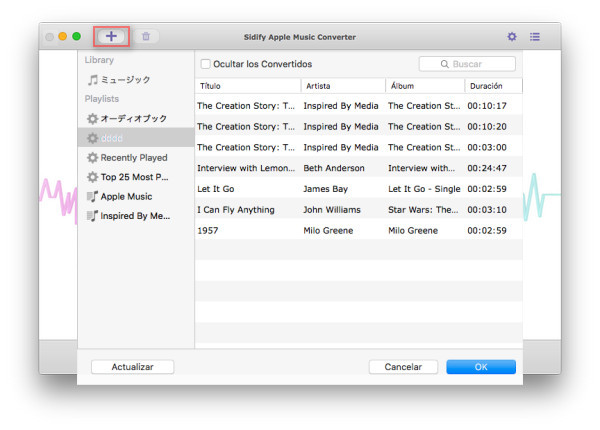Click album Star Wars: The...
The height and width of the screenshot is (430, 600).
(423, 210)
